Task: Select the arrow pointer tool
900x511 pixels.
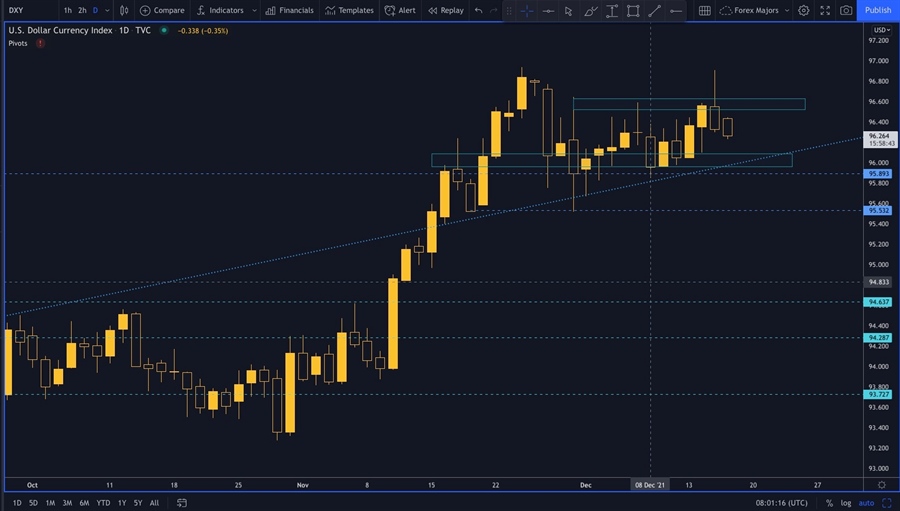Action: tap(568, 10)
